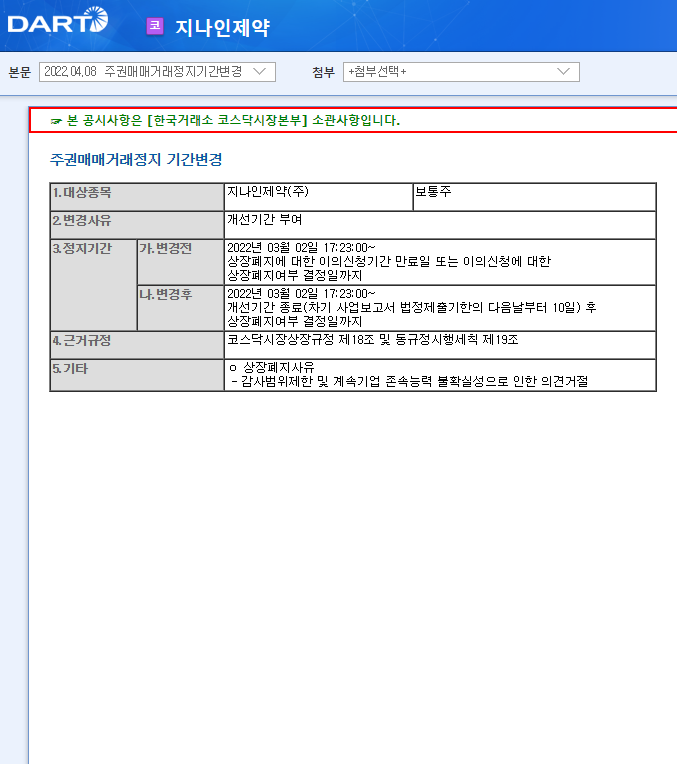Select the 지나인제약(주) table cell
Image resolution: width=677 pixels, height=764 pixels.
coord(318,197)
